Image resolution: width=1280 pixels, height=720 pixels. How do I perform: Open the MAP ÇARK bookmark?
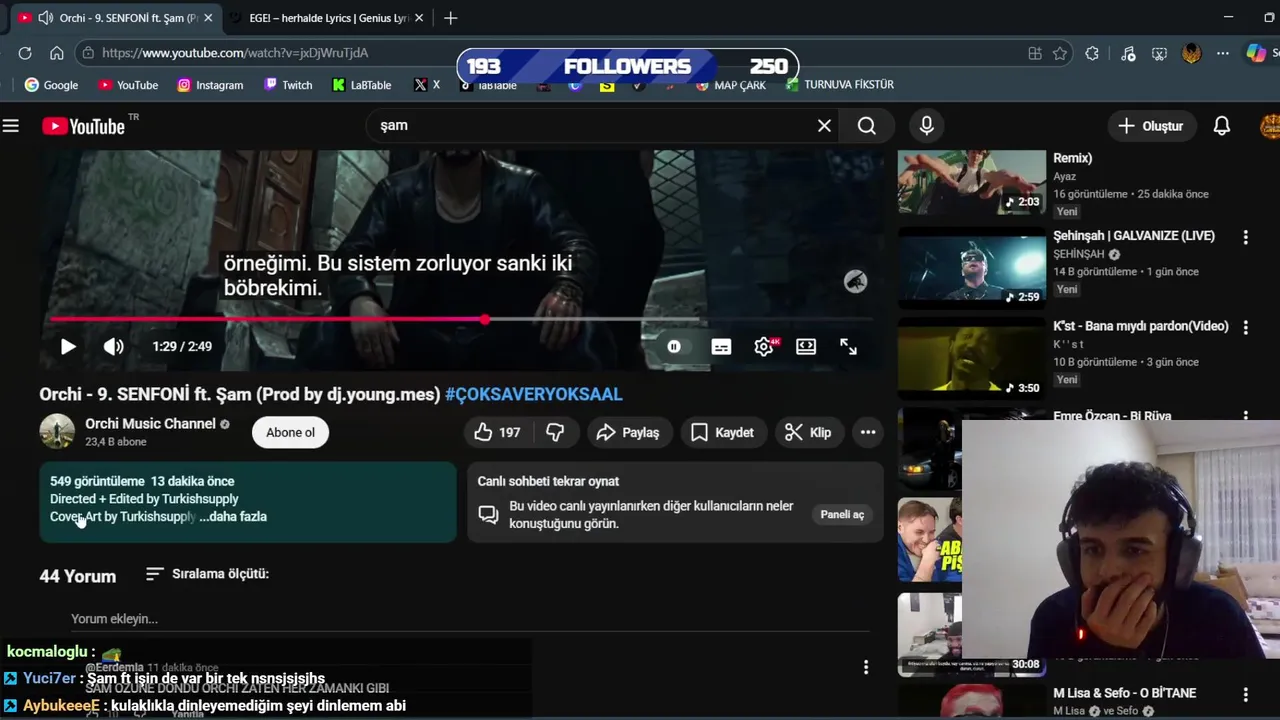pos(730,85)
